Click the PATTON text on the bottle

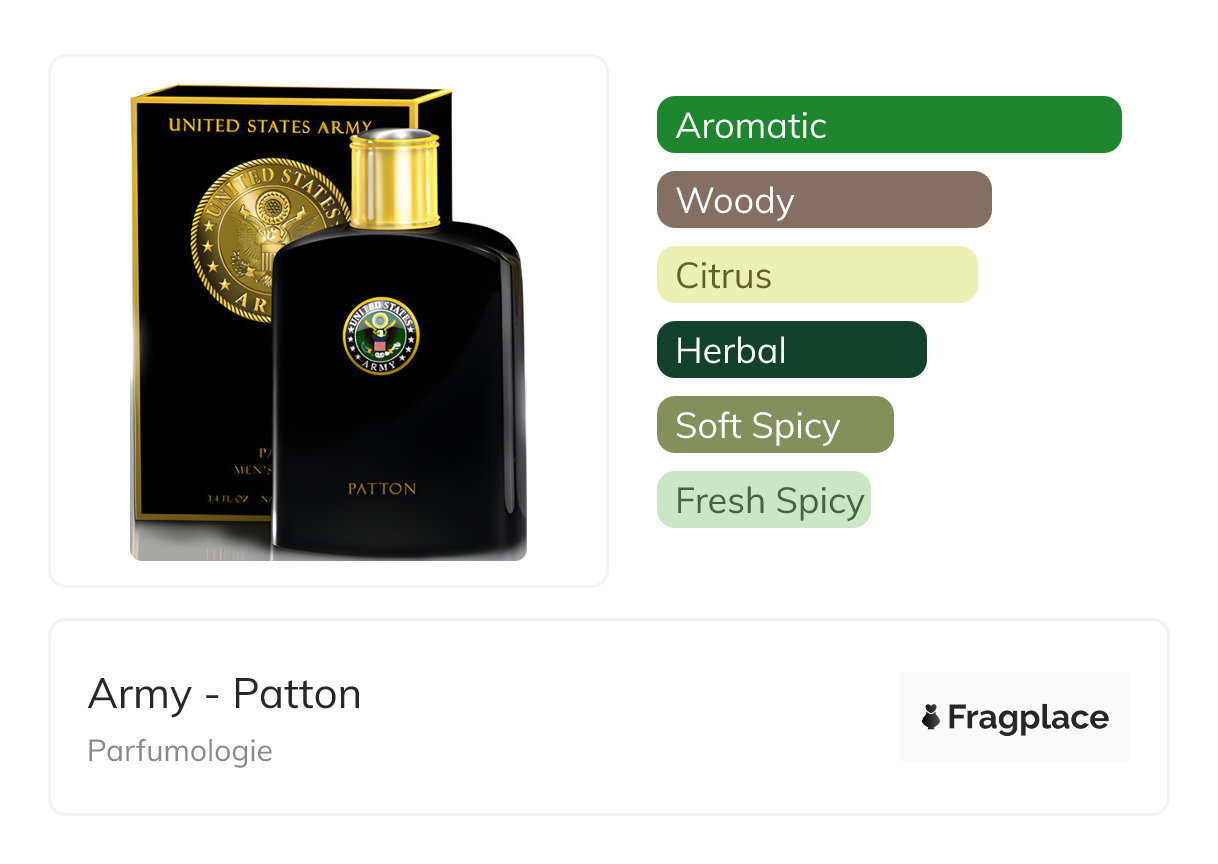click(x=382, y=489)
